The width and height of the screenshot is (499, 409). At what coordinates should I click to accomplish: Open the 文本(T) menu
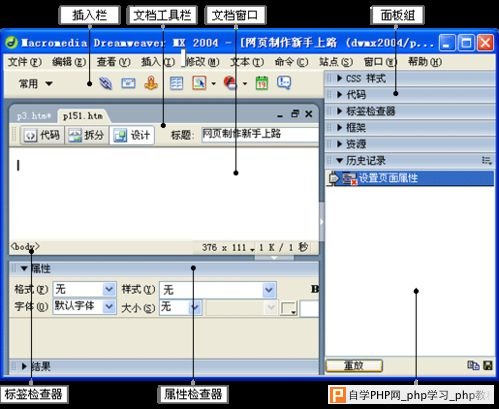tap(247, 62)
